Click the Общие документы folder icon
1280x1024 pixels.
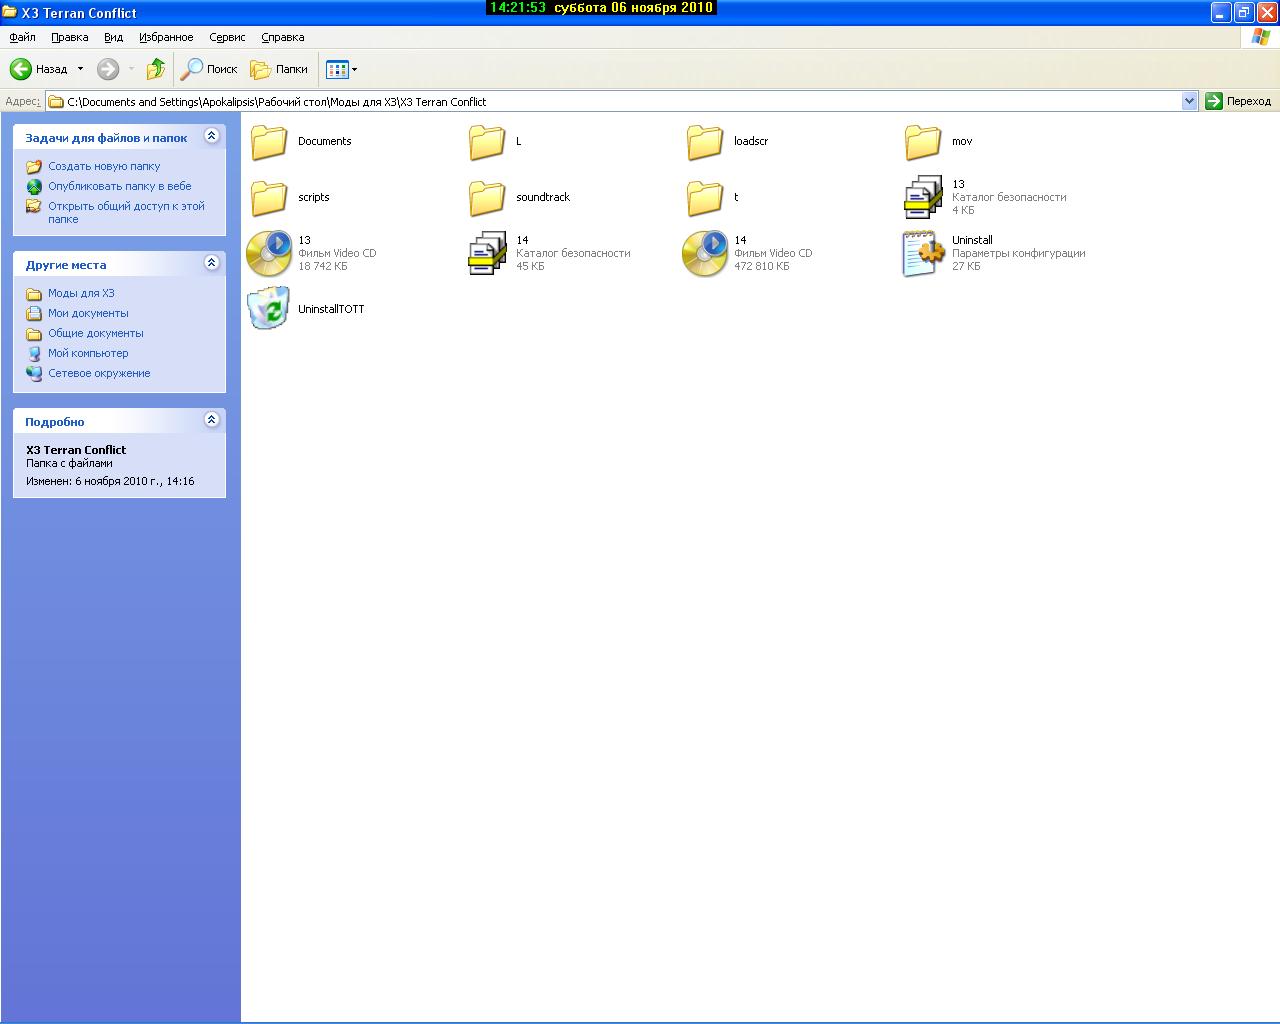(34, 334)
